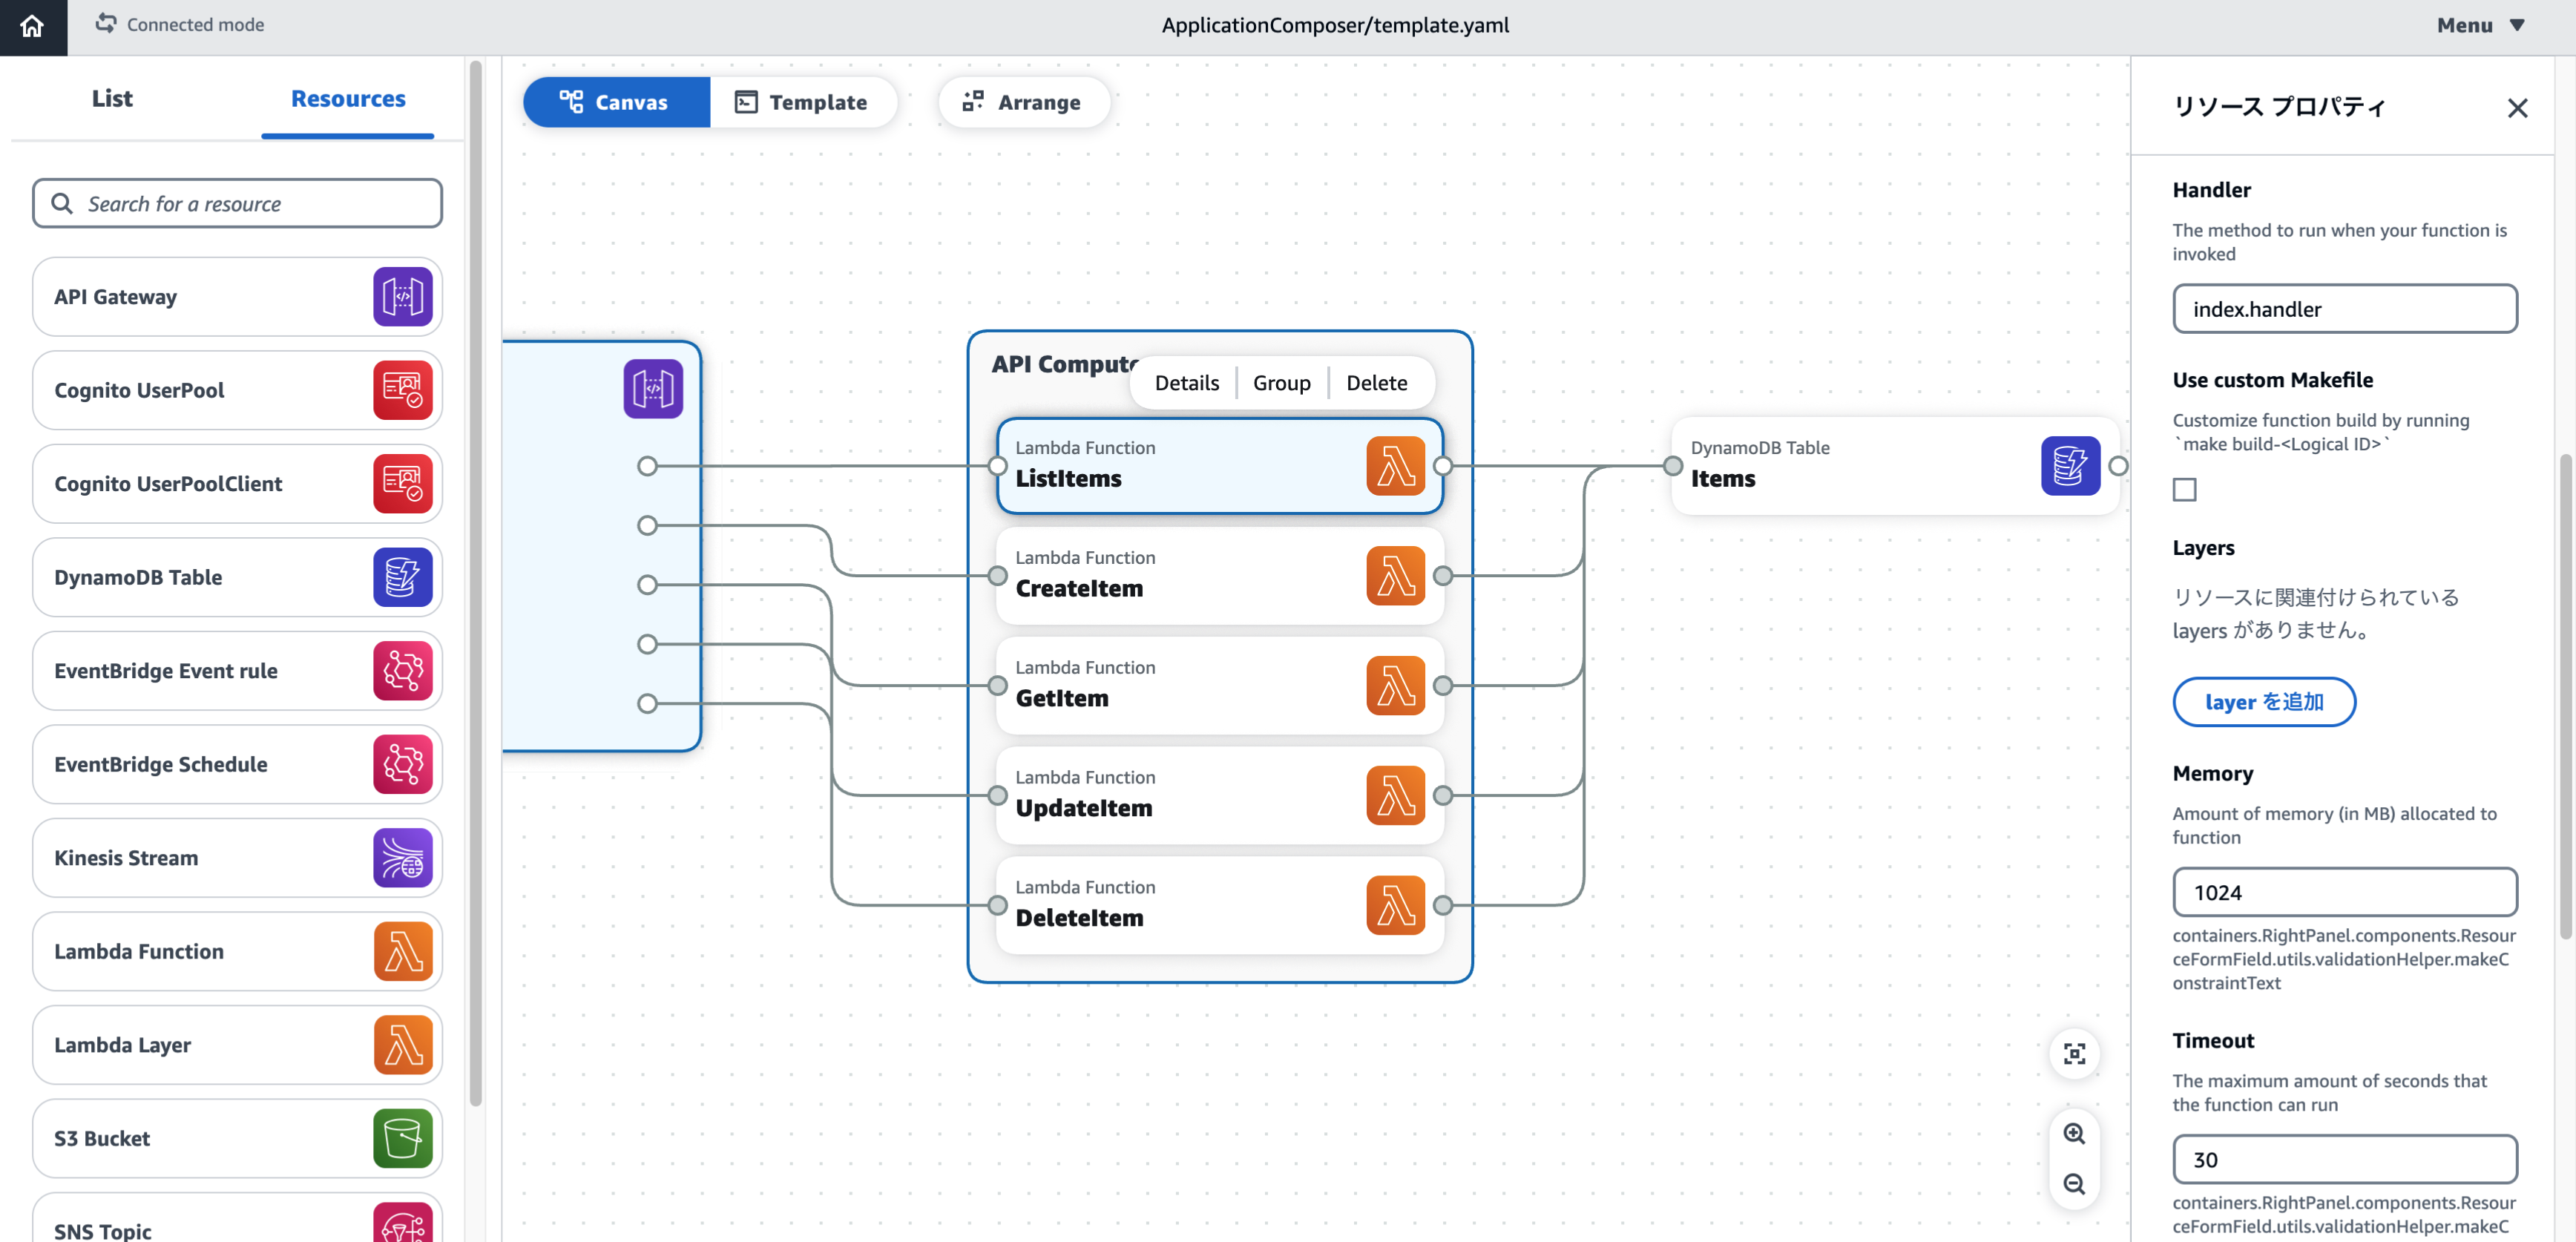The width and height of the screenshot is (2576, 1242).
Task: Open the Template view
Action: (802, 102)
